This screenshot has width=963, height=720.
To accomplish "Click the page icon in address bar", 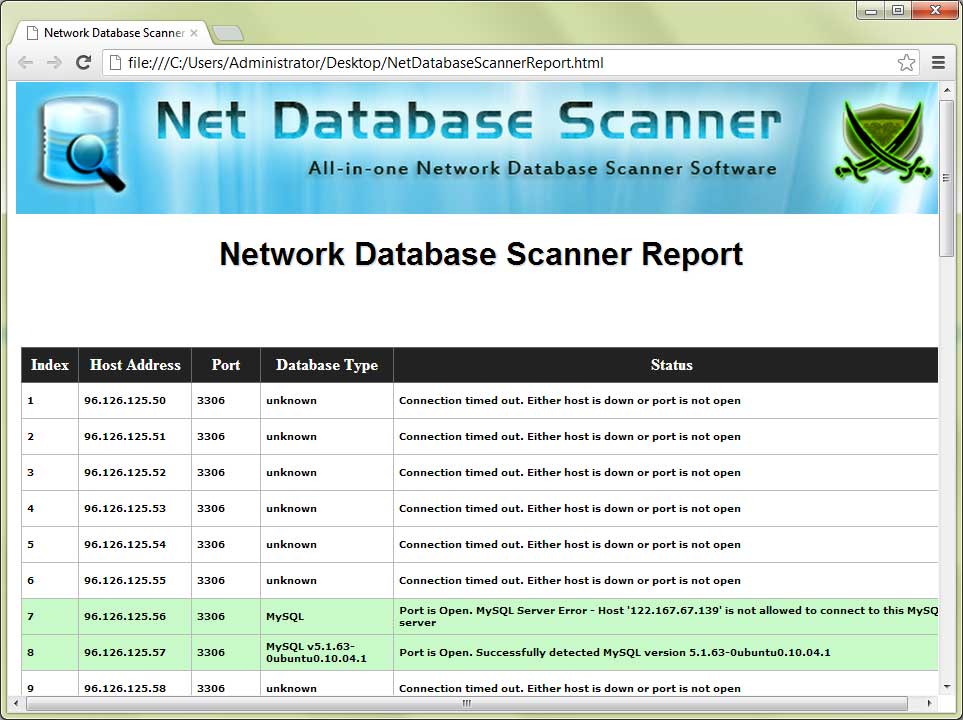I will point(115,63).
